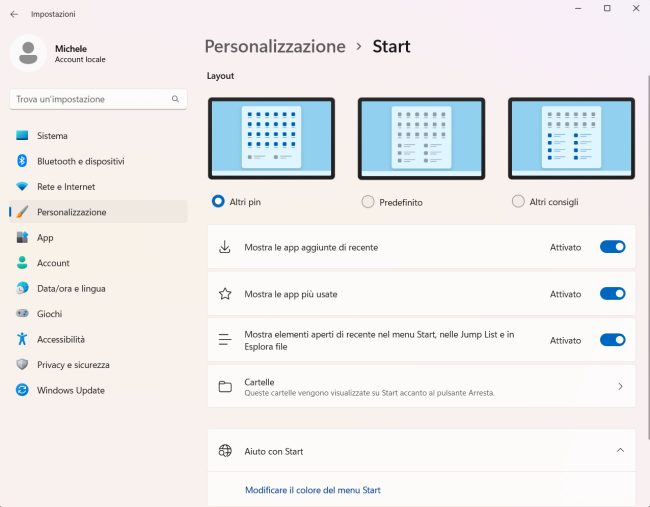Open the App category label
The height and width of the screenshot is (507, 650).
coord(45,238)
